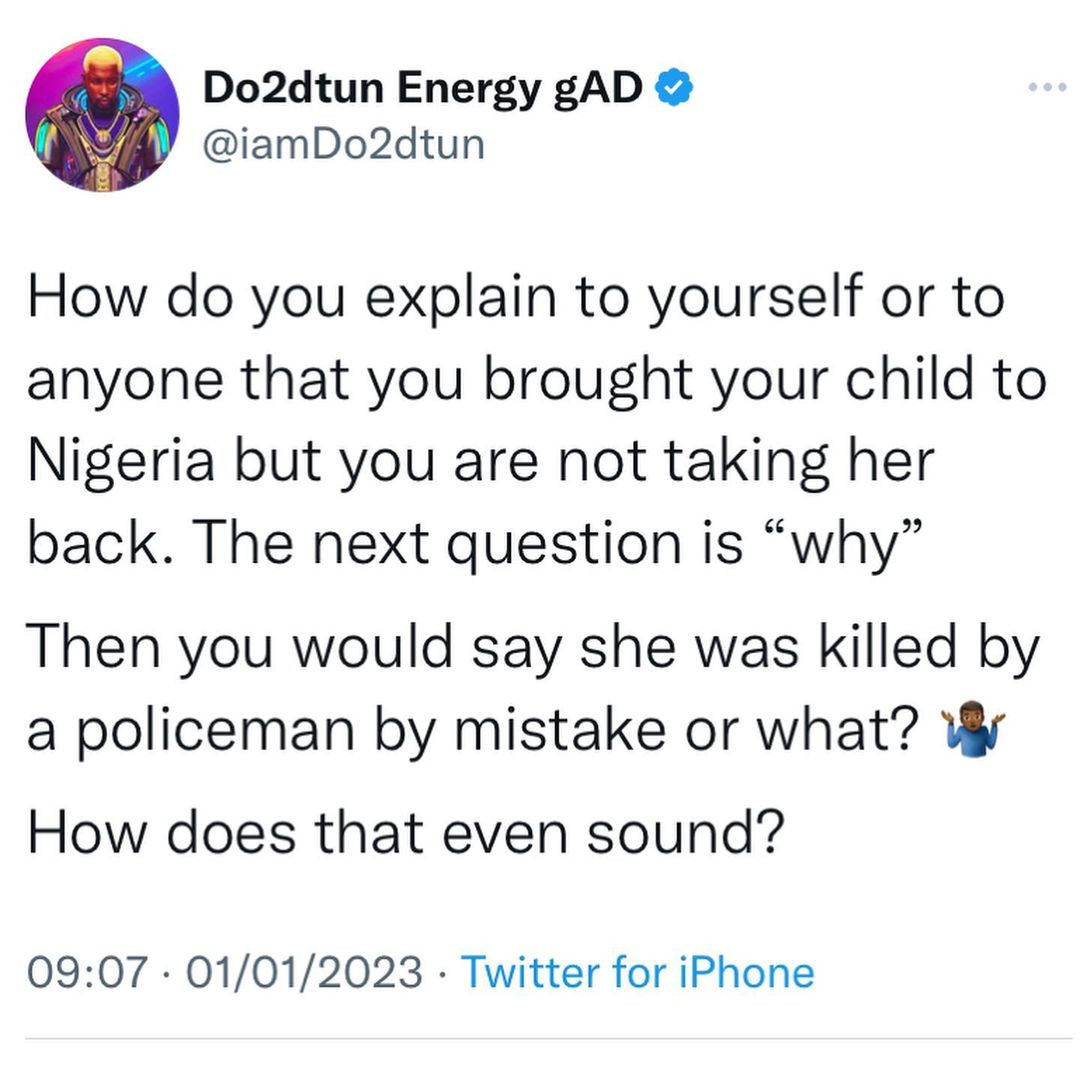Open the @iamDo2dtun handle link
Viewport: 1080px width, 1080px height.
coord(344,144)
